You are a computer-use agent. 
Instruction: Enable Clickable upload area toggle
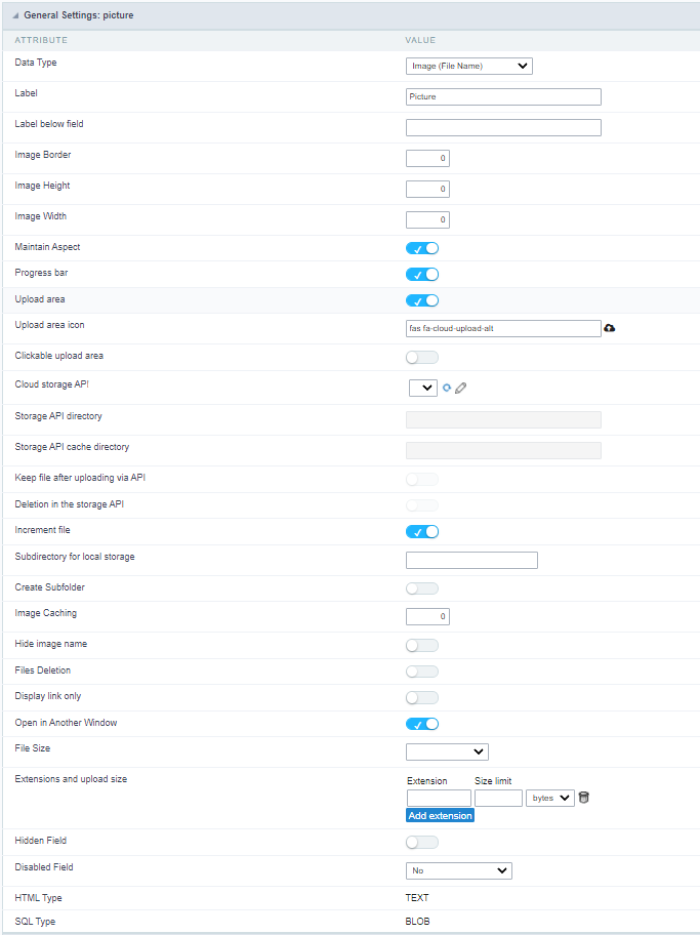click(x=422, y=357)
